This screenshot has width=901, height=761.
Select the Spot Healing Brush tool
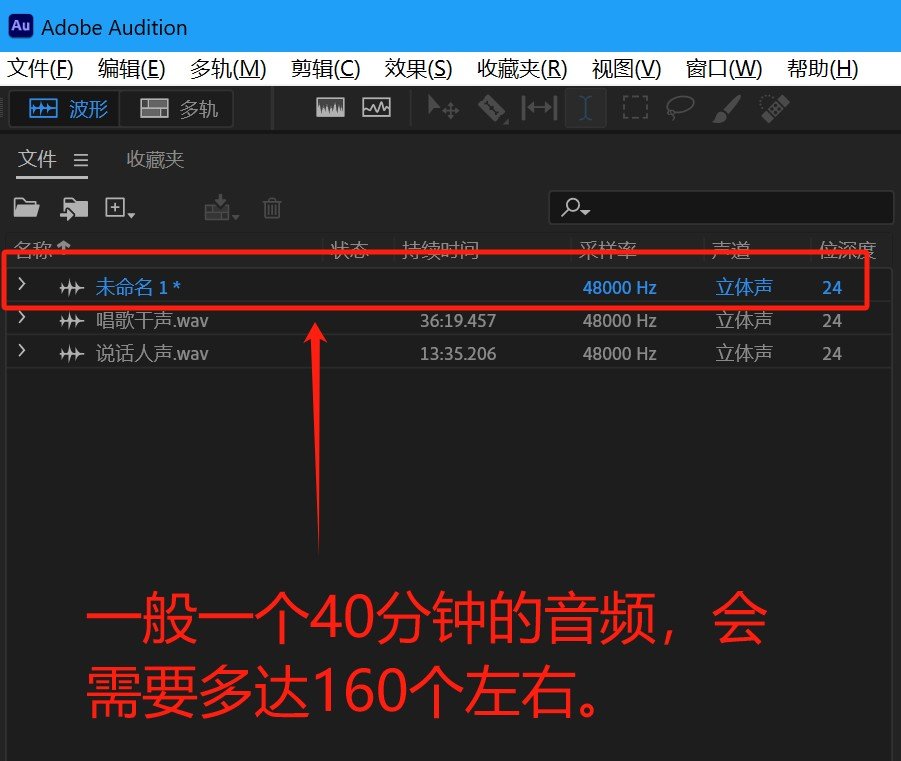[773, 108]
